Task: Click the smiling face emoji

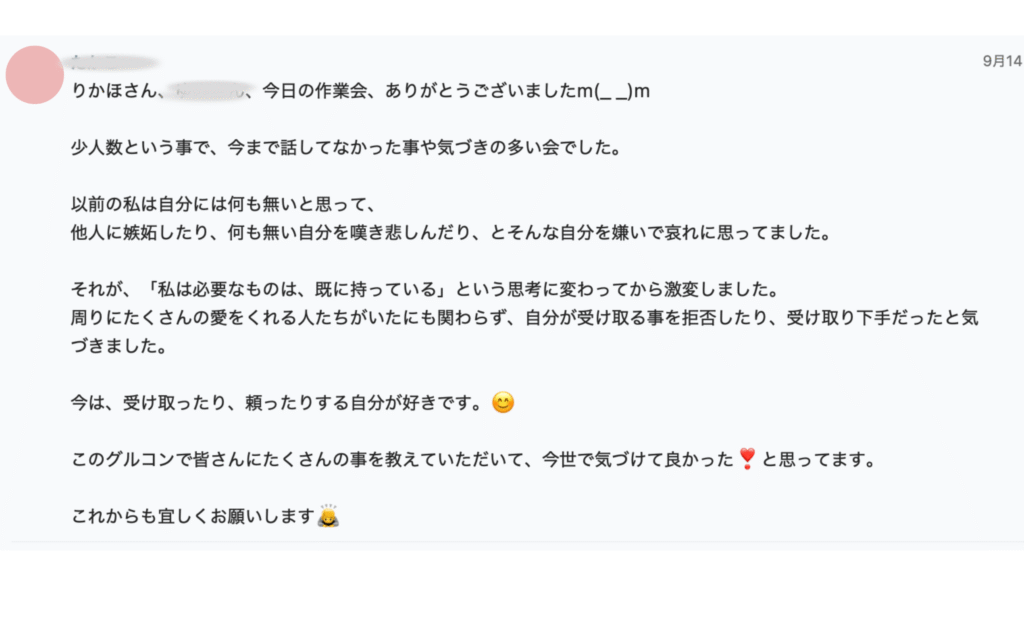Action: click(504, 404)
